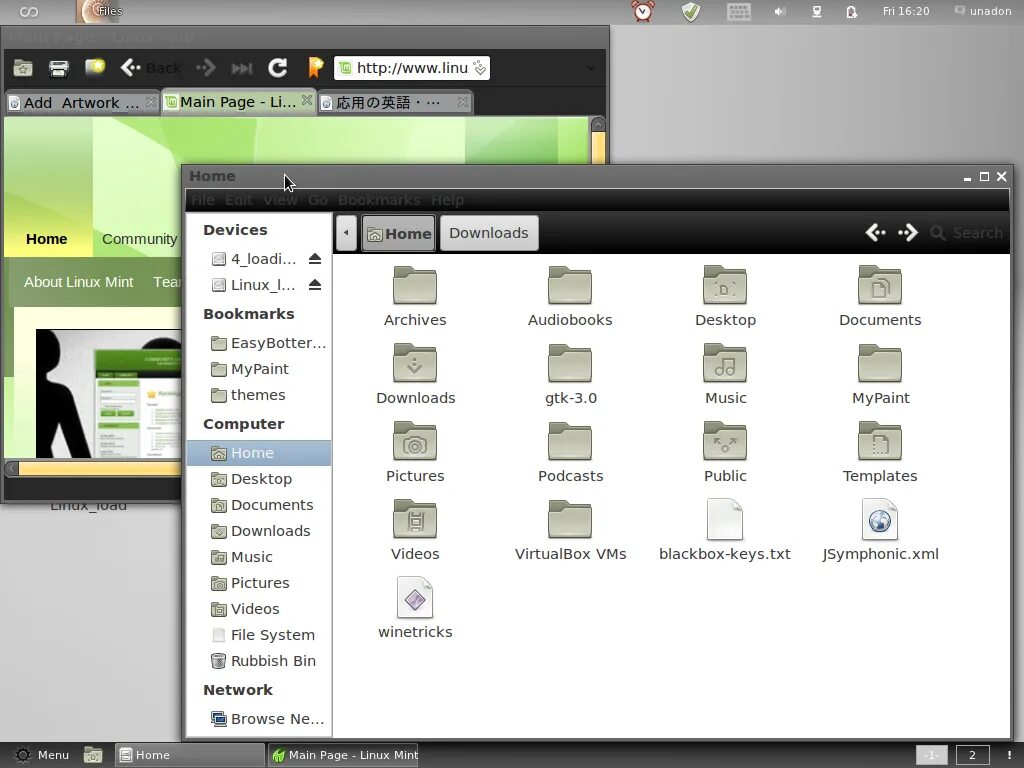The width and height of the screenshot is (1024, 768).
Task: Click the browser bookmark flag icon
Action: click(x=315, y=67)
